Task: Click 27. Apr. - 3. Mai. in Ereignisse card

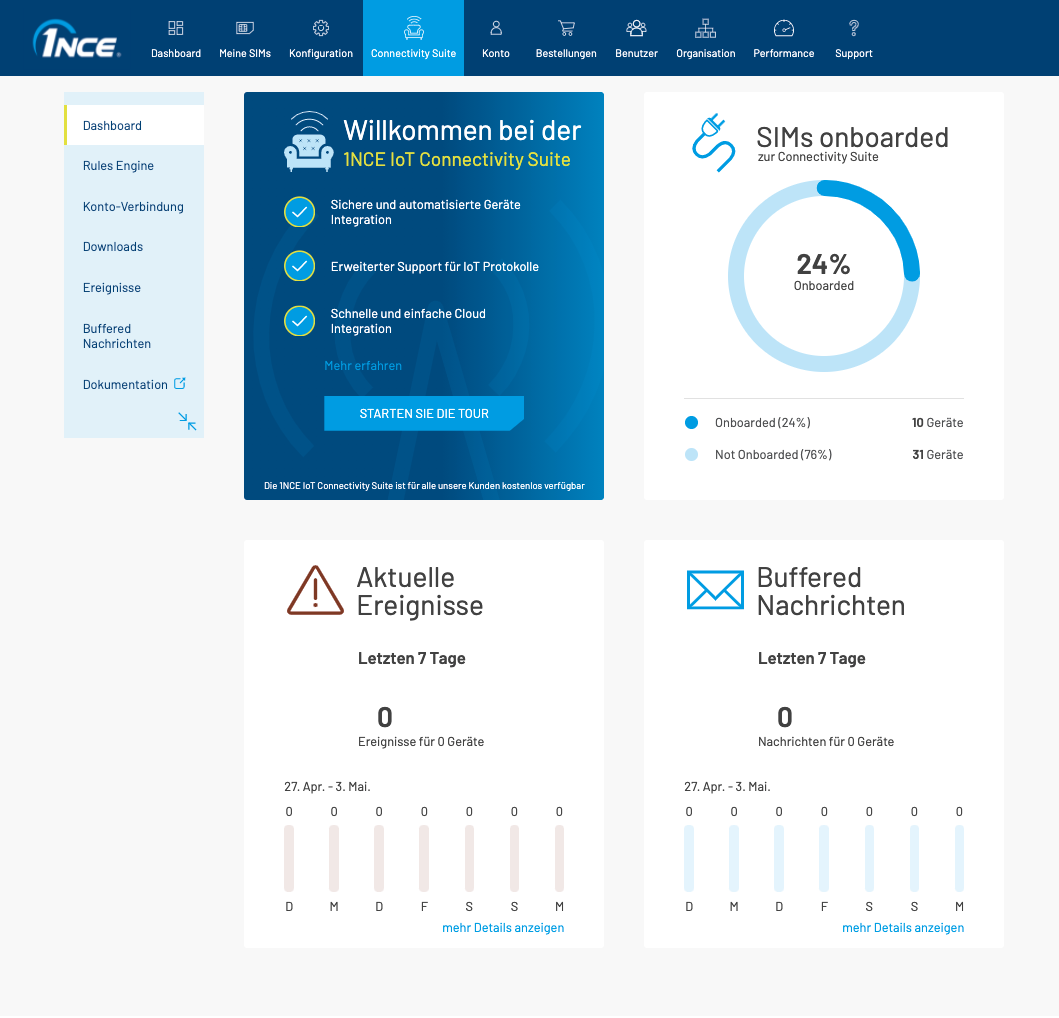Action: pyautogui.click(x=327, y=787)
